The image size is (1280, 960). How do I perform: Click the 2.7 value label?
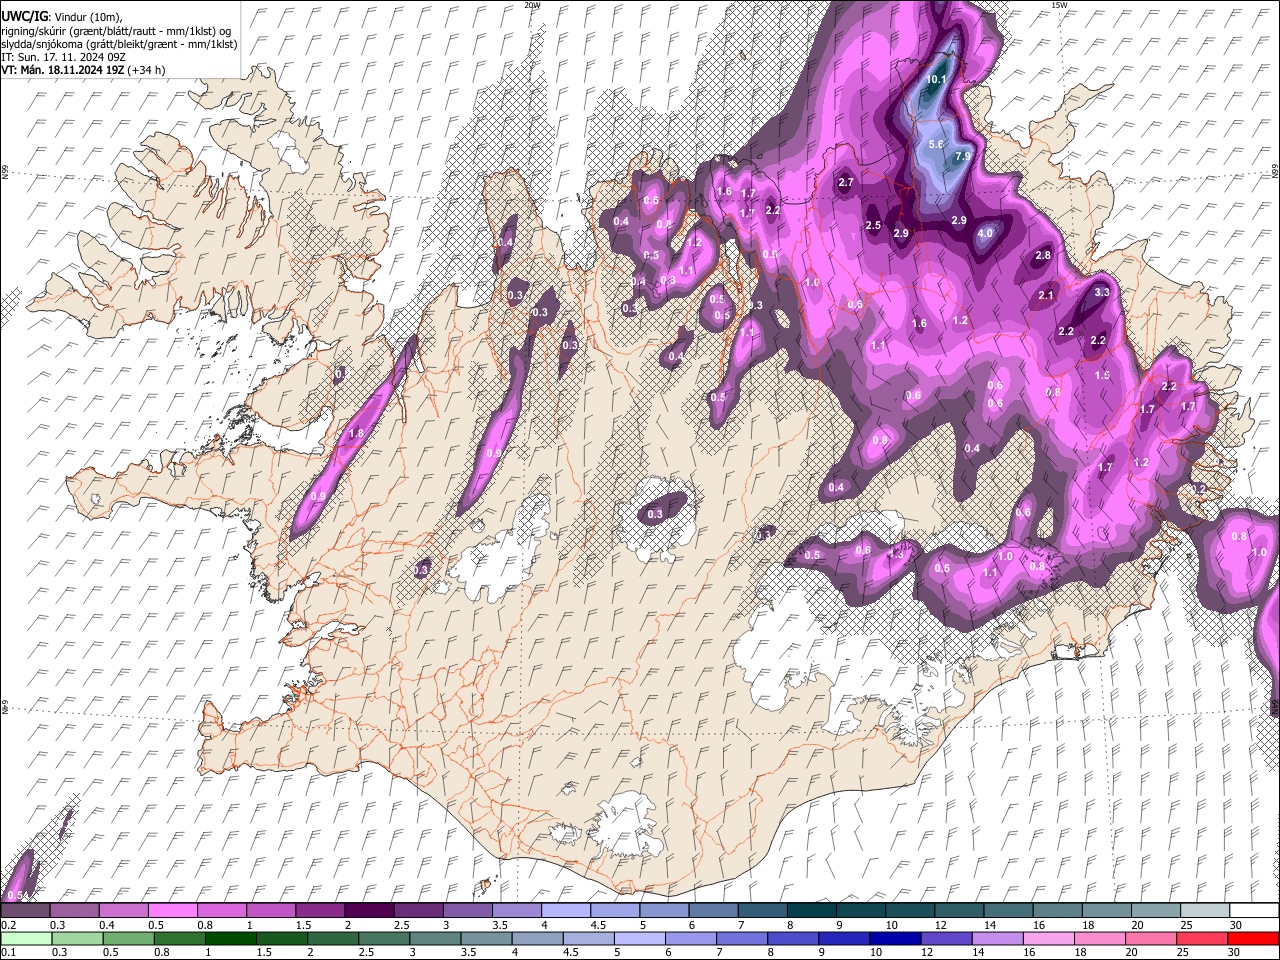(x=846, y=183)
